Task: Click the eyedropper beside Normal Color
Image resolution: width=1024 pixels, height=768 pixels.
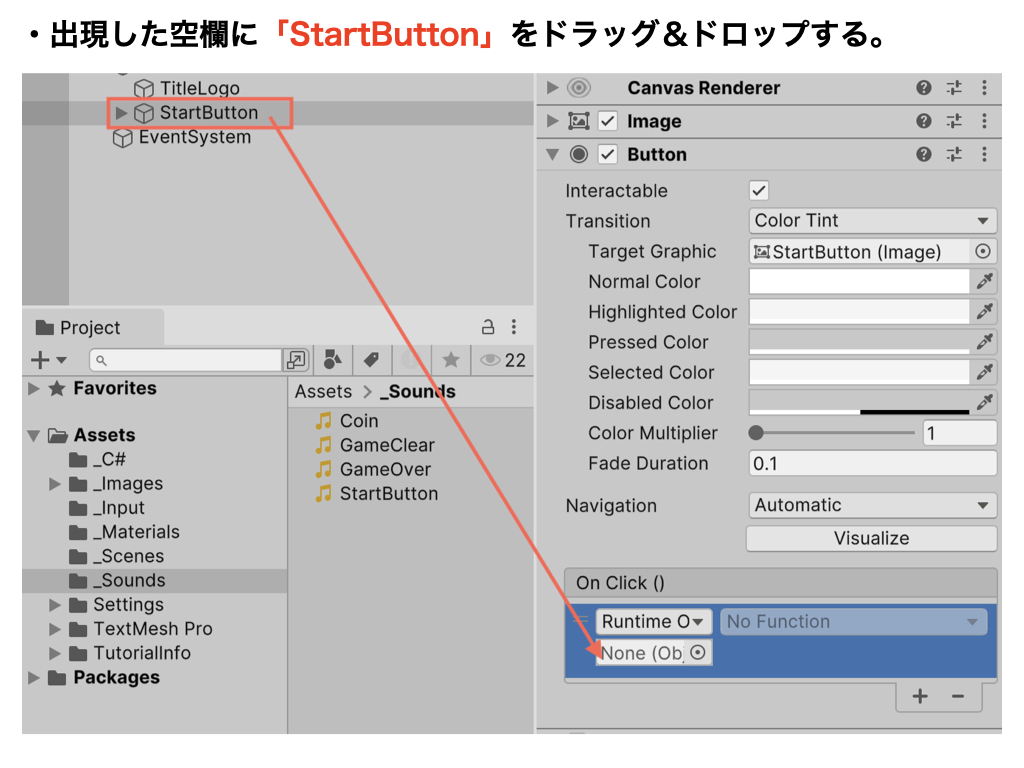Action: coord(985,282)
